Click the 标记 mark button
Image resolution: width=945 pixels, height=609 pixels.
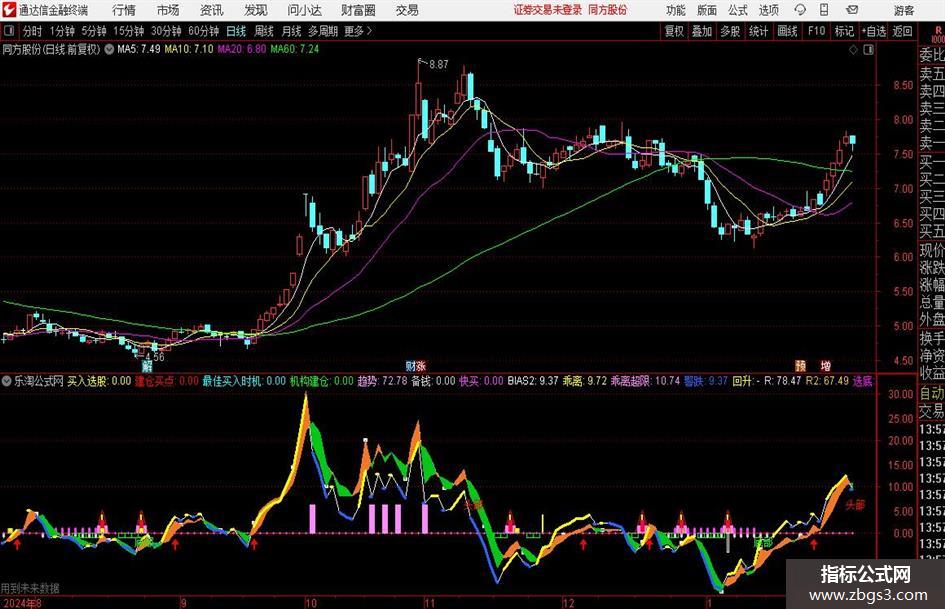(x=844, y=31)
